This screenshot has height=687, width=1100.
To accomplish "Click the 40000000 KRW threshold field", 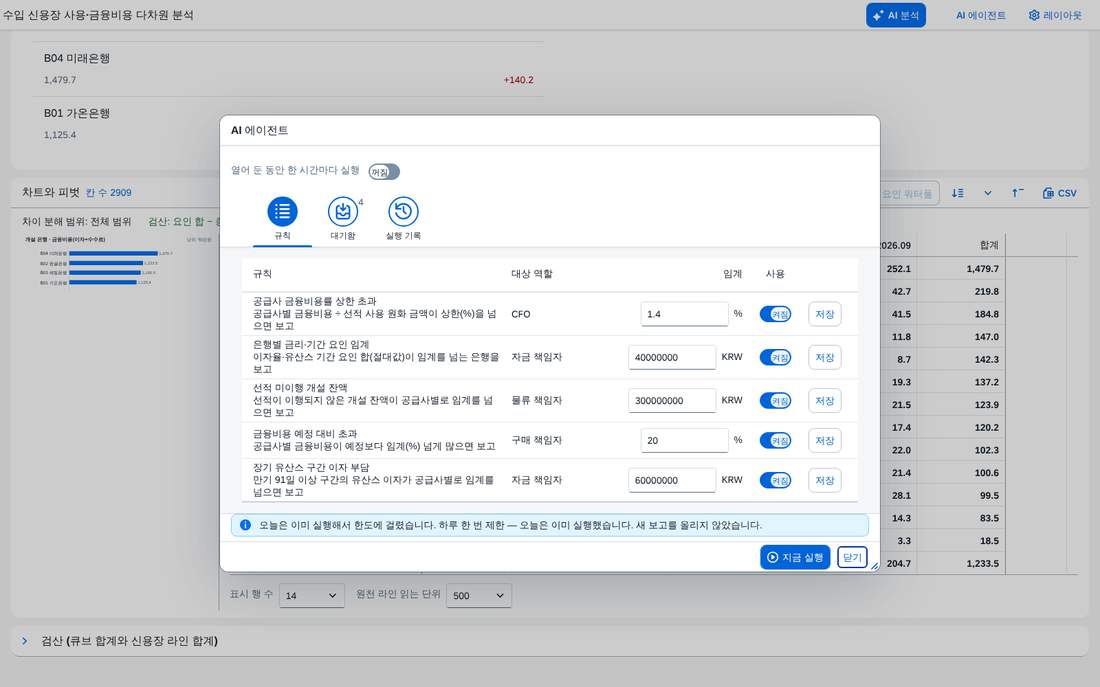I will point(672,357).
